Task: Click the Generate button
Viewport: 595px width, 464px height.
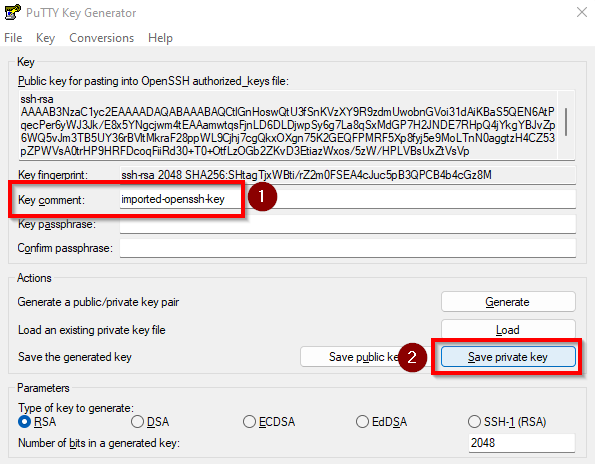Action: (x=508, y=302)
